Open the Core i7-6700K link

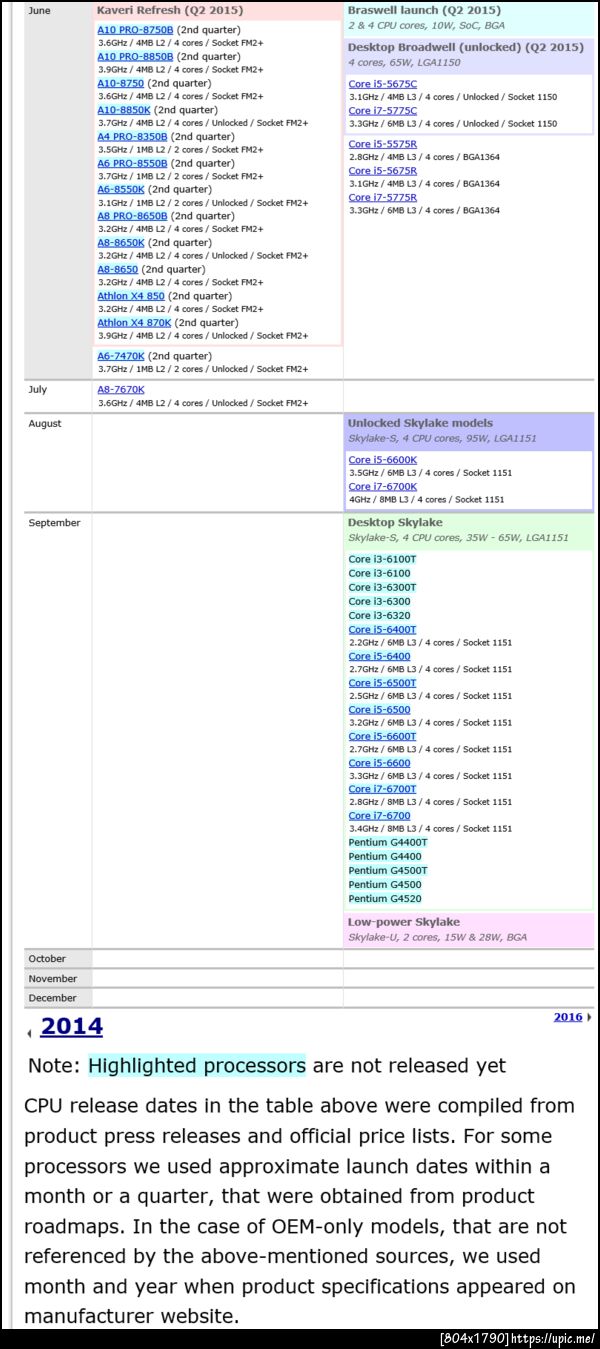point(383,486)
